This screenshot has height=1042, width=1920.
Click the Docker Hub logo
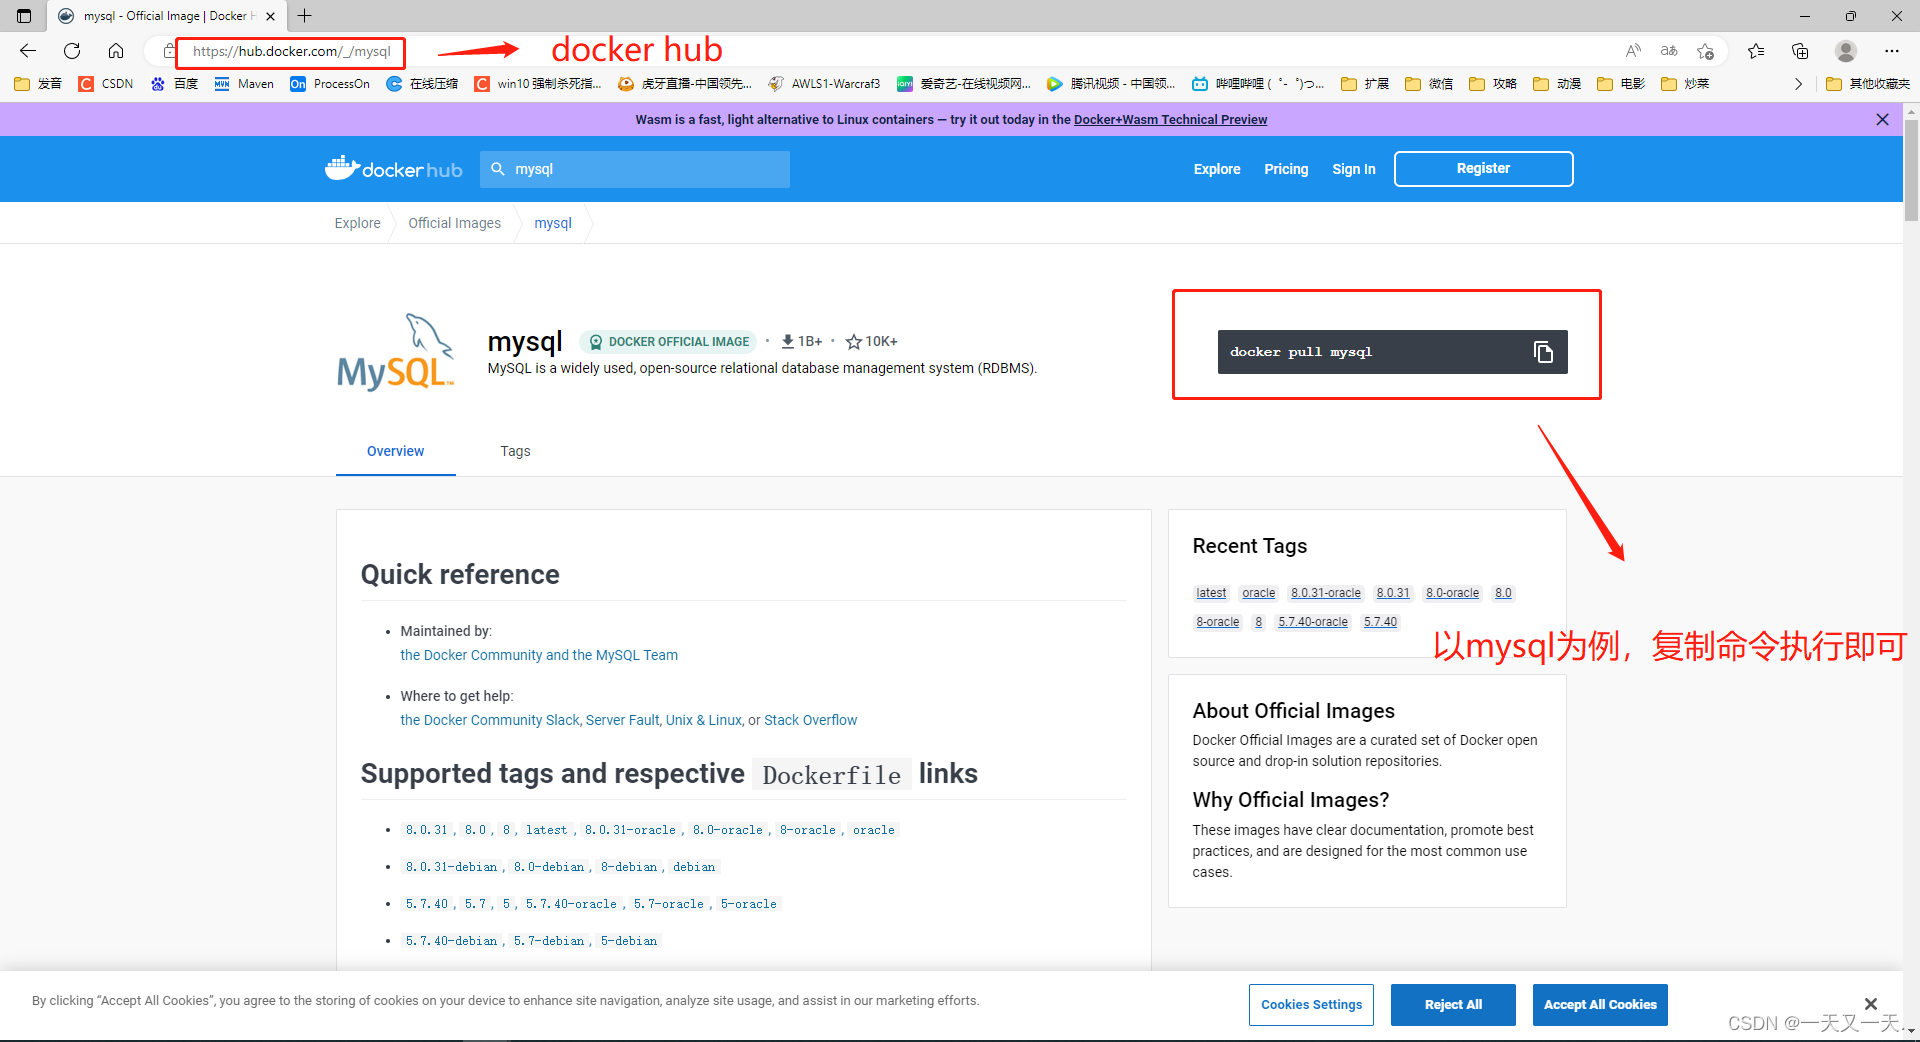point(393,168)
